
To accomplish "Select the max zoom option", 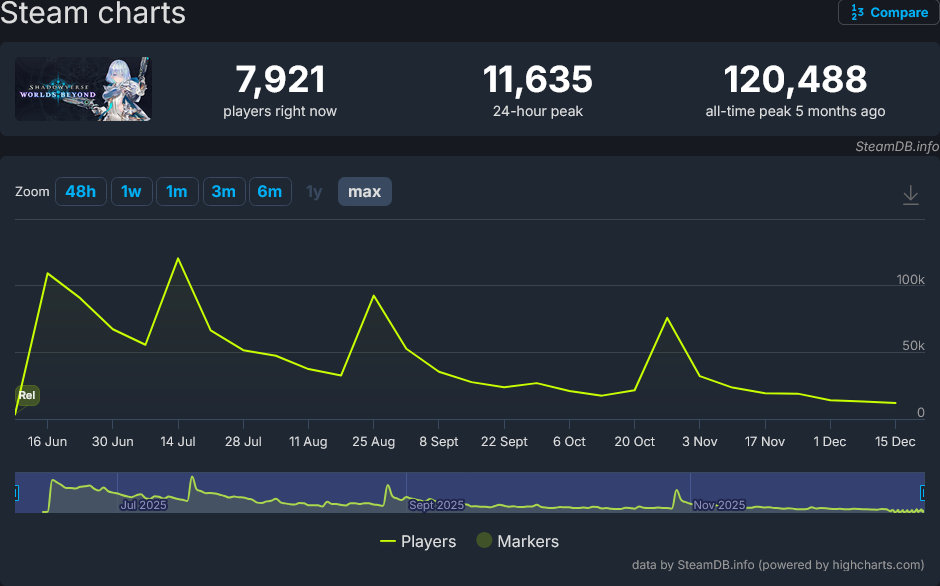I will click(x=364, y=191).
